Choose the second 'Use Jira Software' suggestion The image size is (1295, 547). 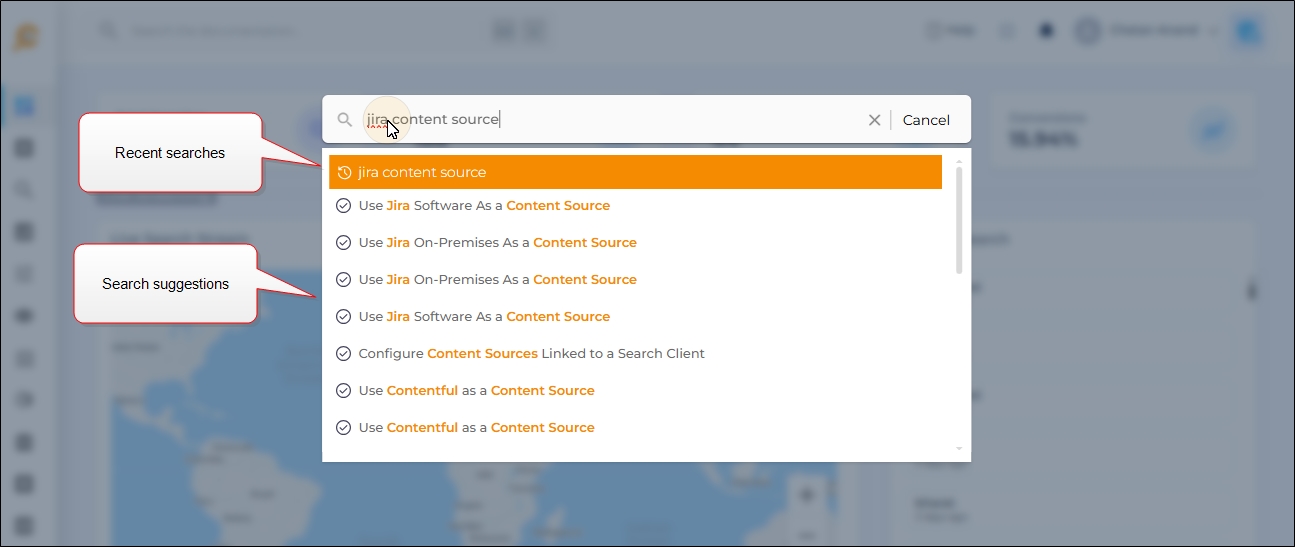pos(484,317)
